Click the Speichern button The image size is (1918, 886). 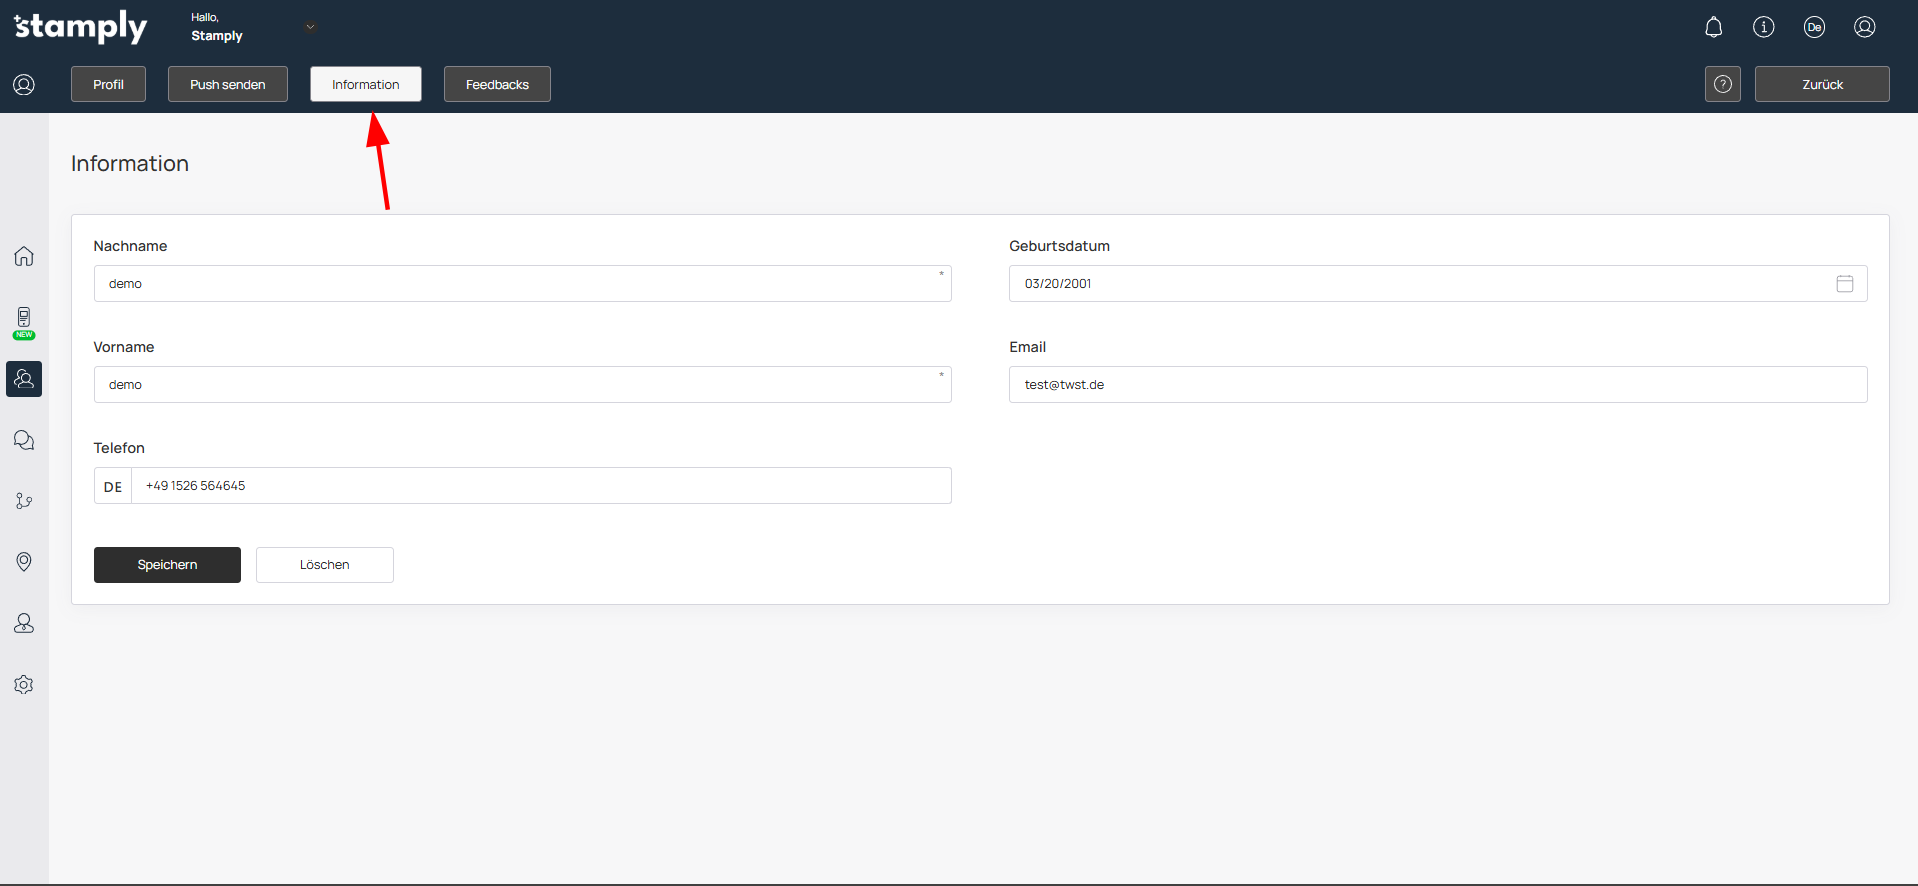tap(167, 565)
